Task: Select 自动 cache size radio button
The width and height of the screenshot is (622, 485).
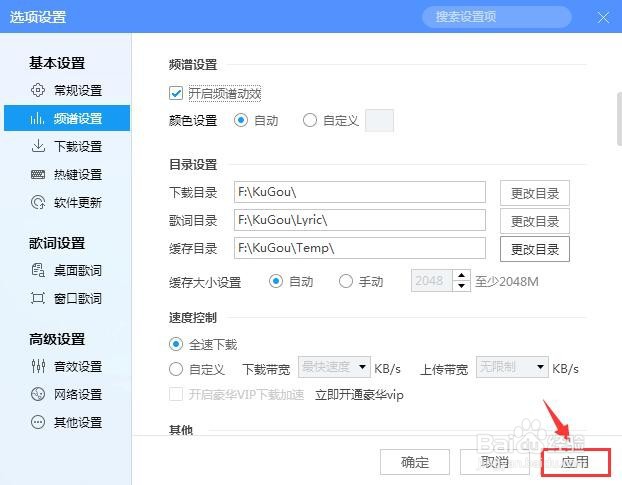Action: [x=276, y=282]
